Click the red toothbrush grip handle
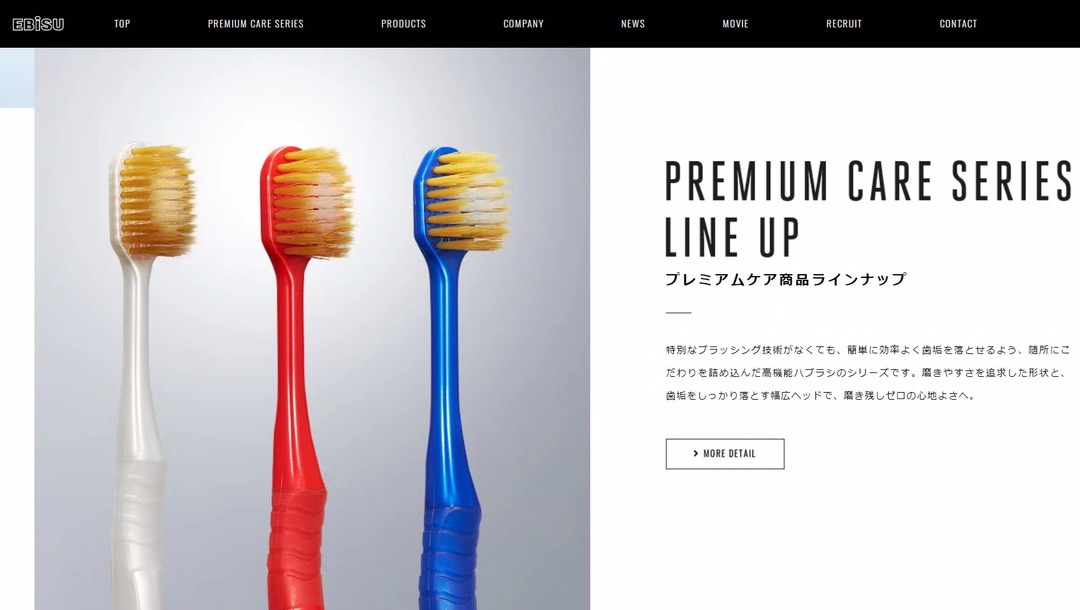1080x610 pixels. (298, 547)
